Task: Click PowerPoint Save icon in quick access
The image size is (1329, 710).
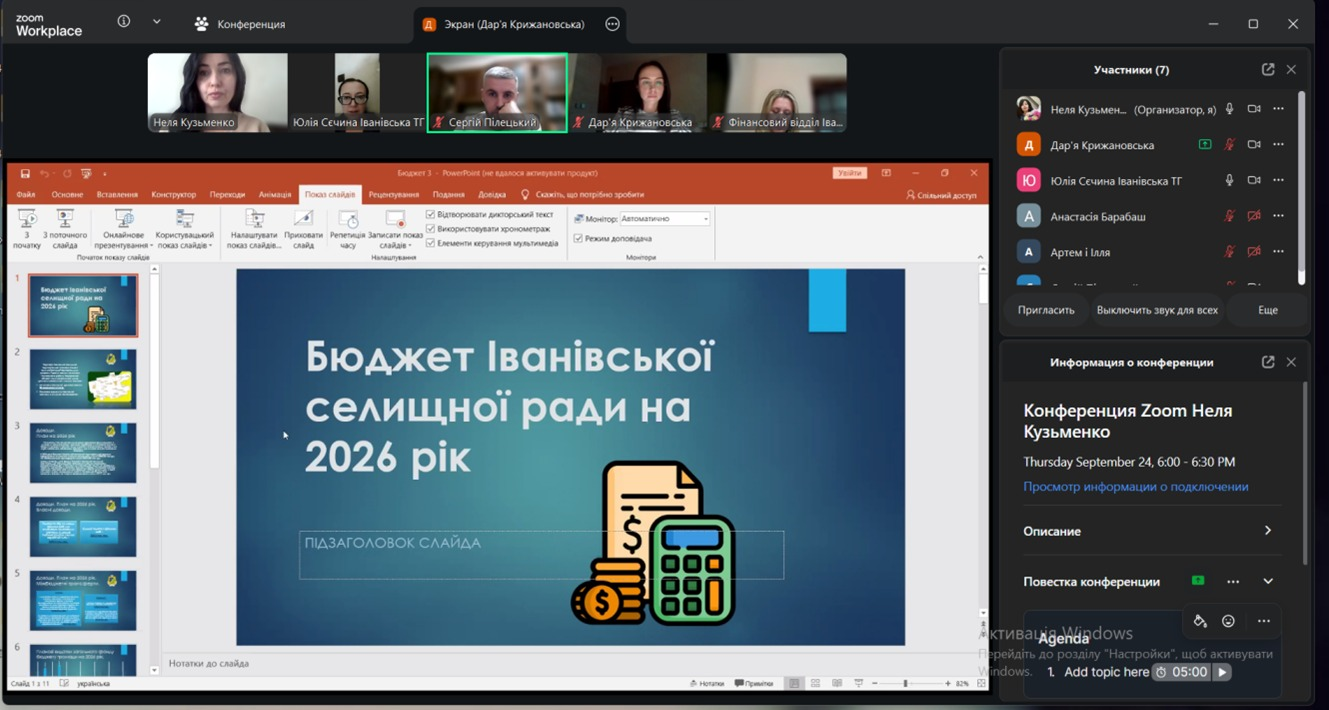Action: [x=25, y=173]
